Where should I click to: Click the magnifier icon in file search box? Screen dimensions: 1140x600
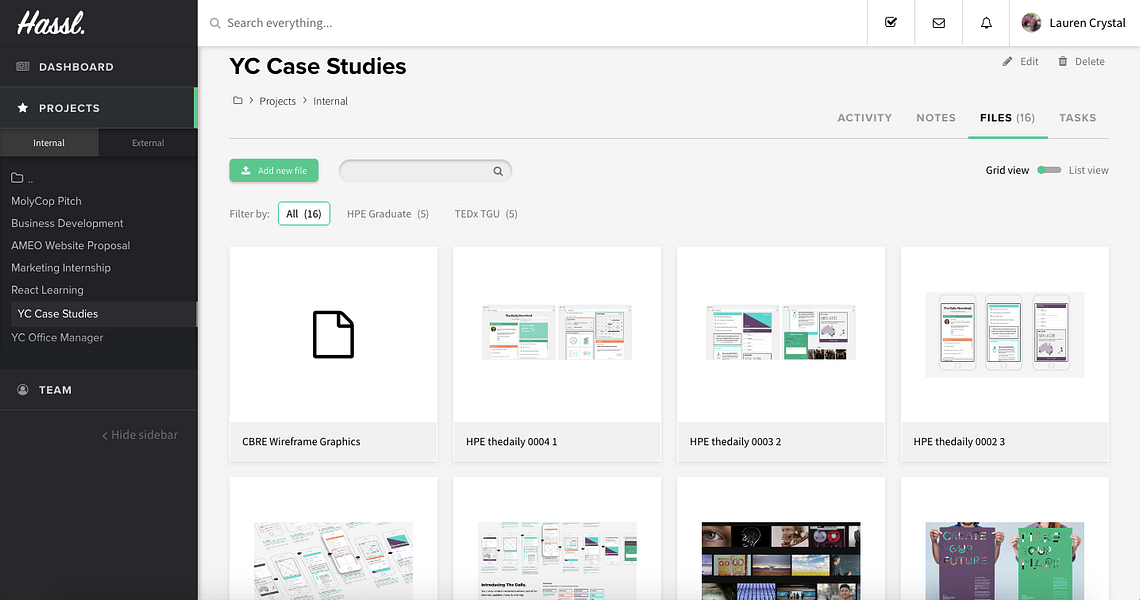coord(498,171)
